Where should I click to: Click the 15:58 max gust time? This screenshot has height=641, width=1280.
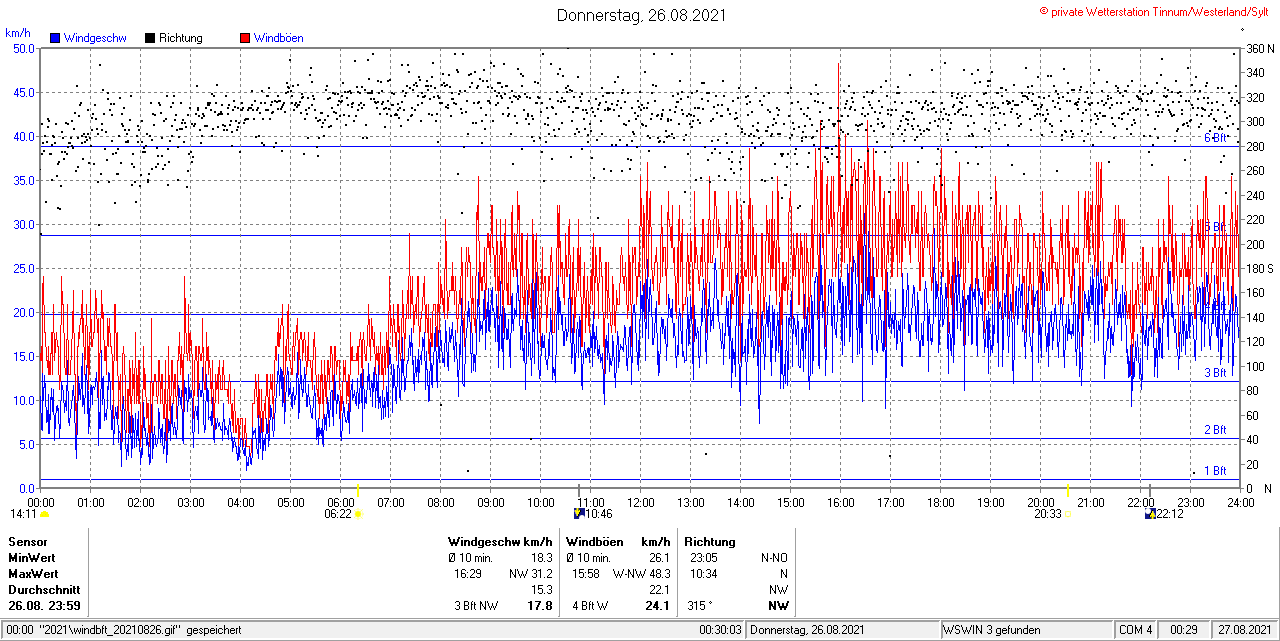tap(586, 574)
